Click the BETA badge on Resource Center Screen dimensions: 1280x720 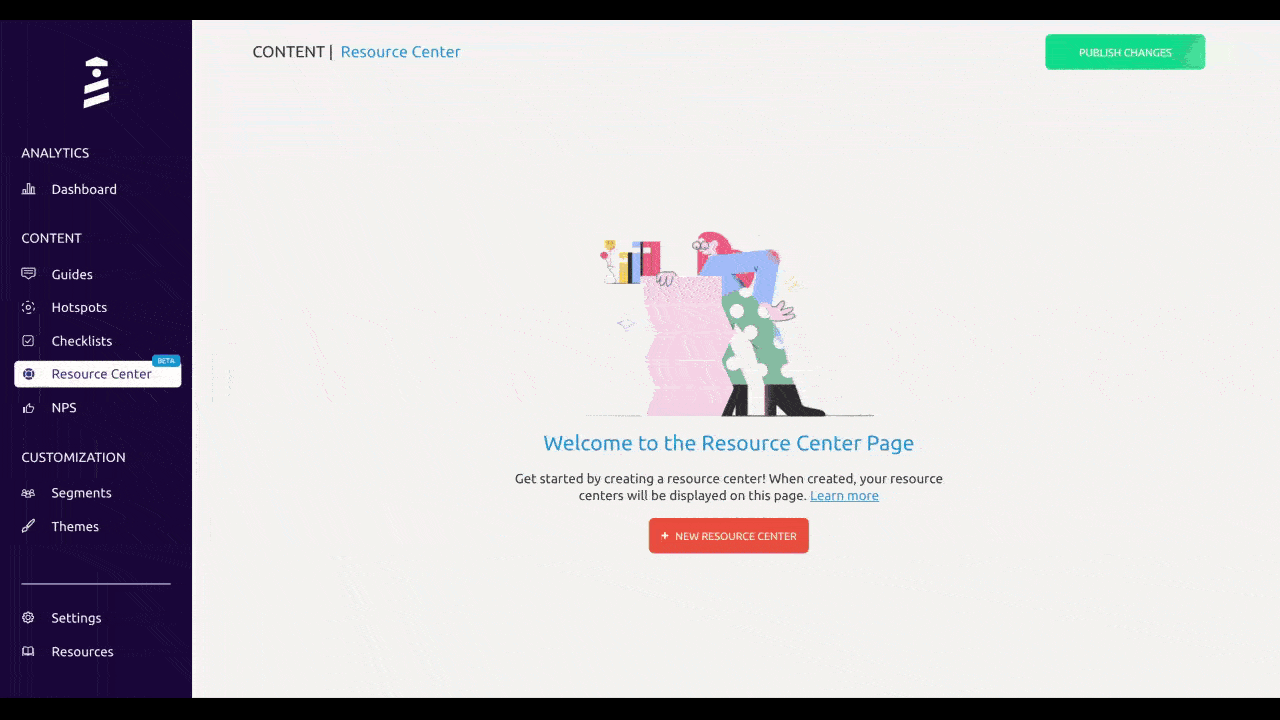(x=166, y=361)
